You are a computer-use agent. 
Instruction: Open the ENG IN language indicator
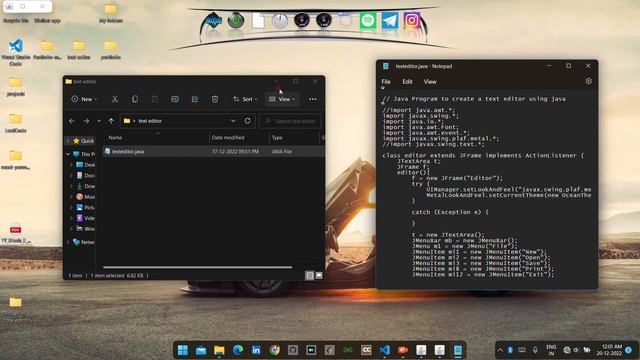click(x=551, y=350)
